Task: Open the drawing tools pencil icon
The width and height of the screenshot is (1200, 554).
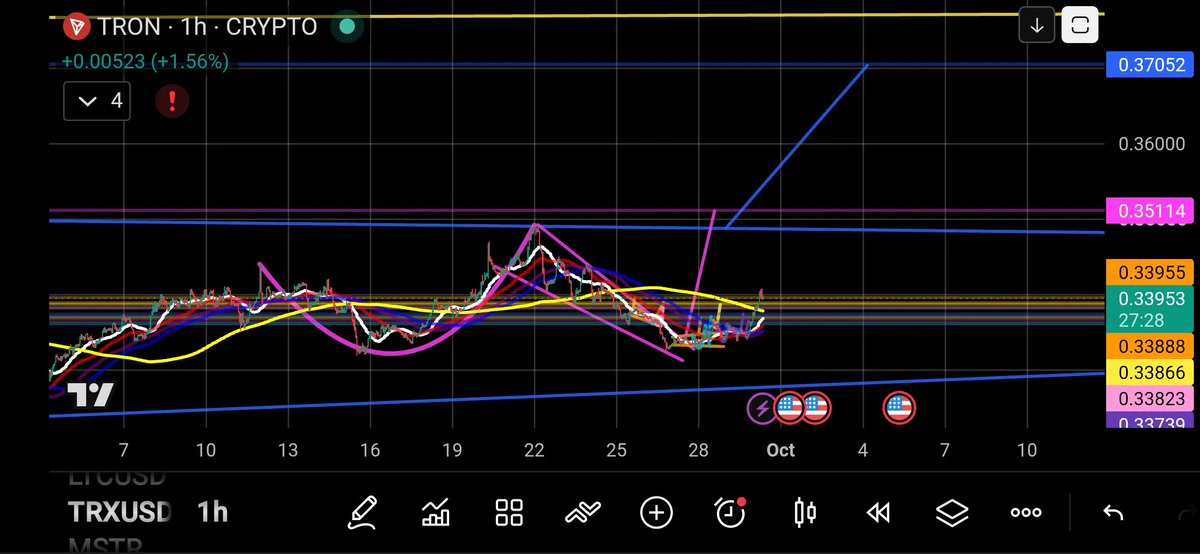Action: 362,513
